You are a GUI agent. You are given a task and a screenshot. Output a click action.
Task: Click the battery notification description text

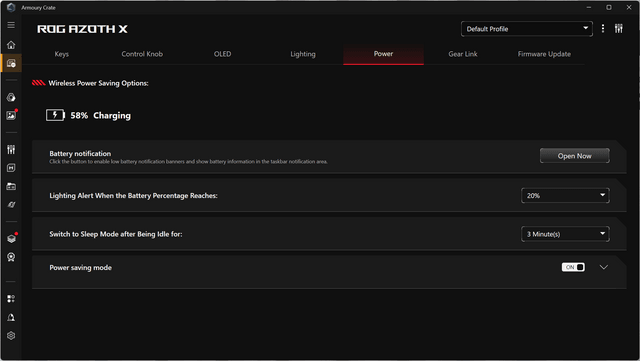tap(188, 162)
